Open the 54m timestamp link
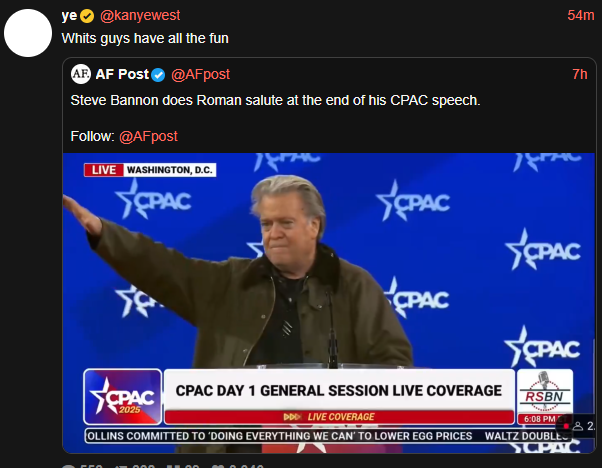602x468 pixels. pos(581,16)
